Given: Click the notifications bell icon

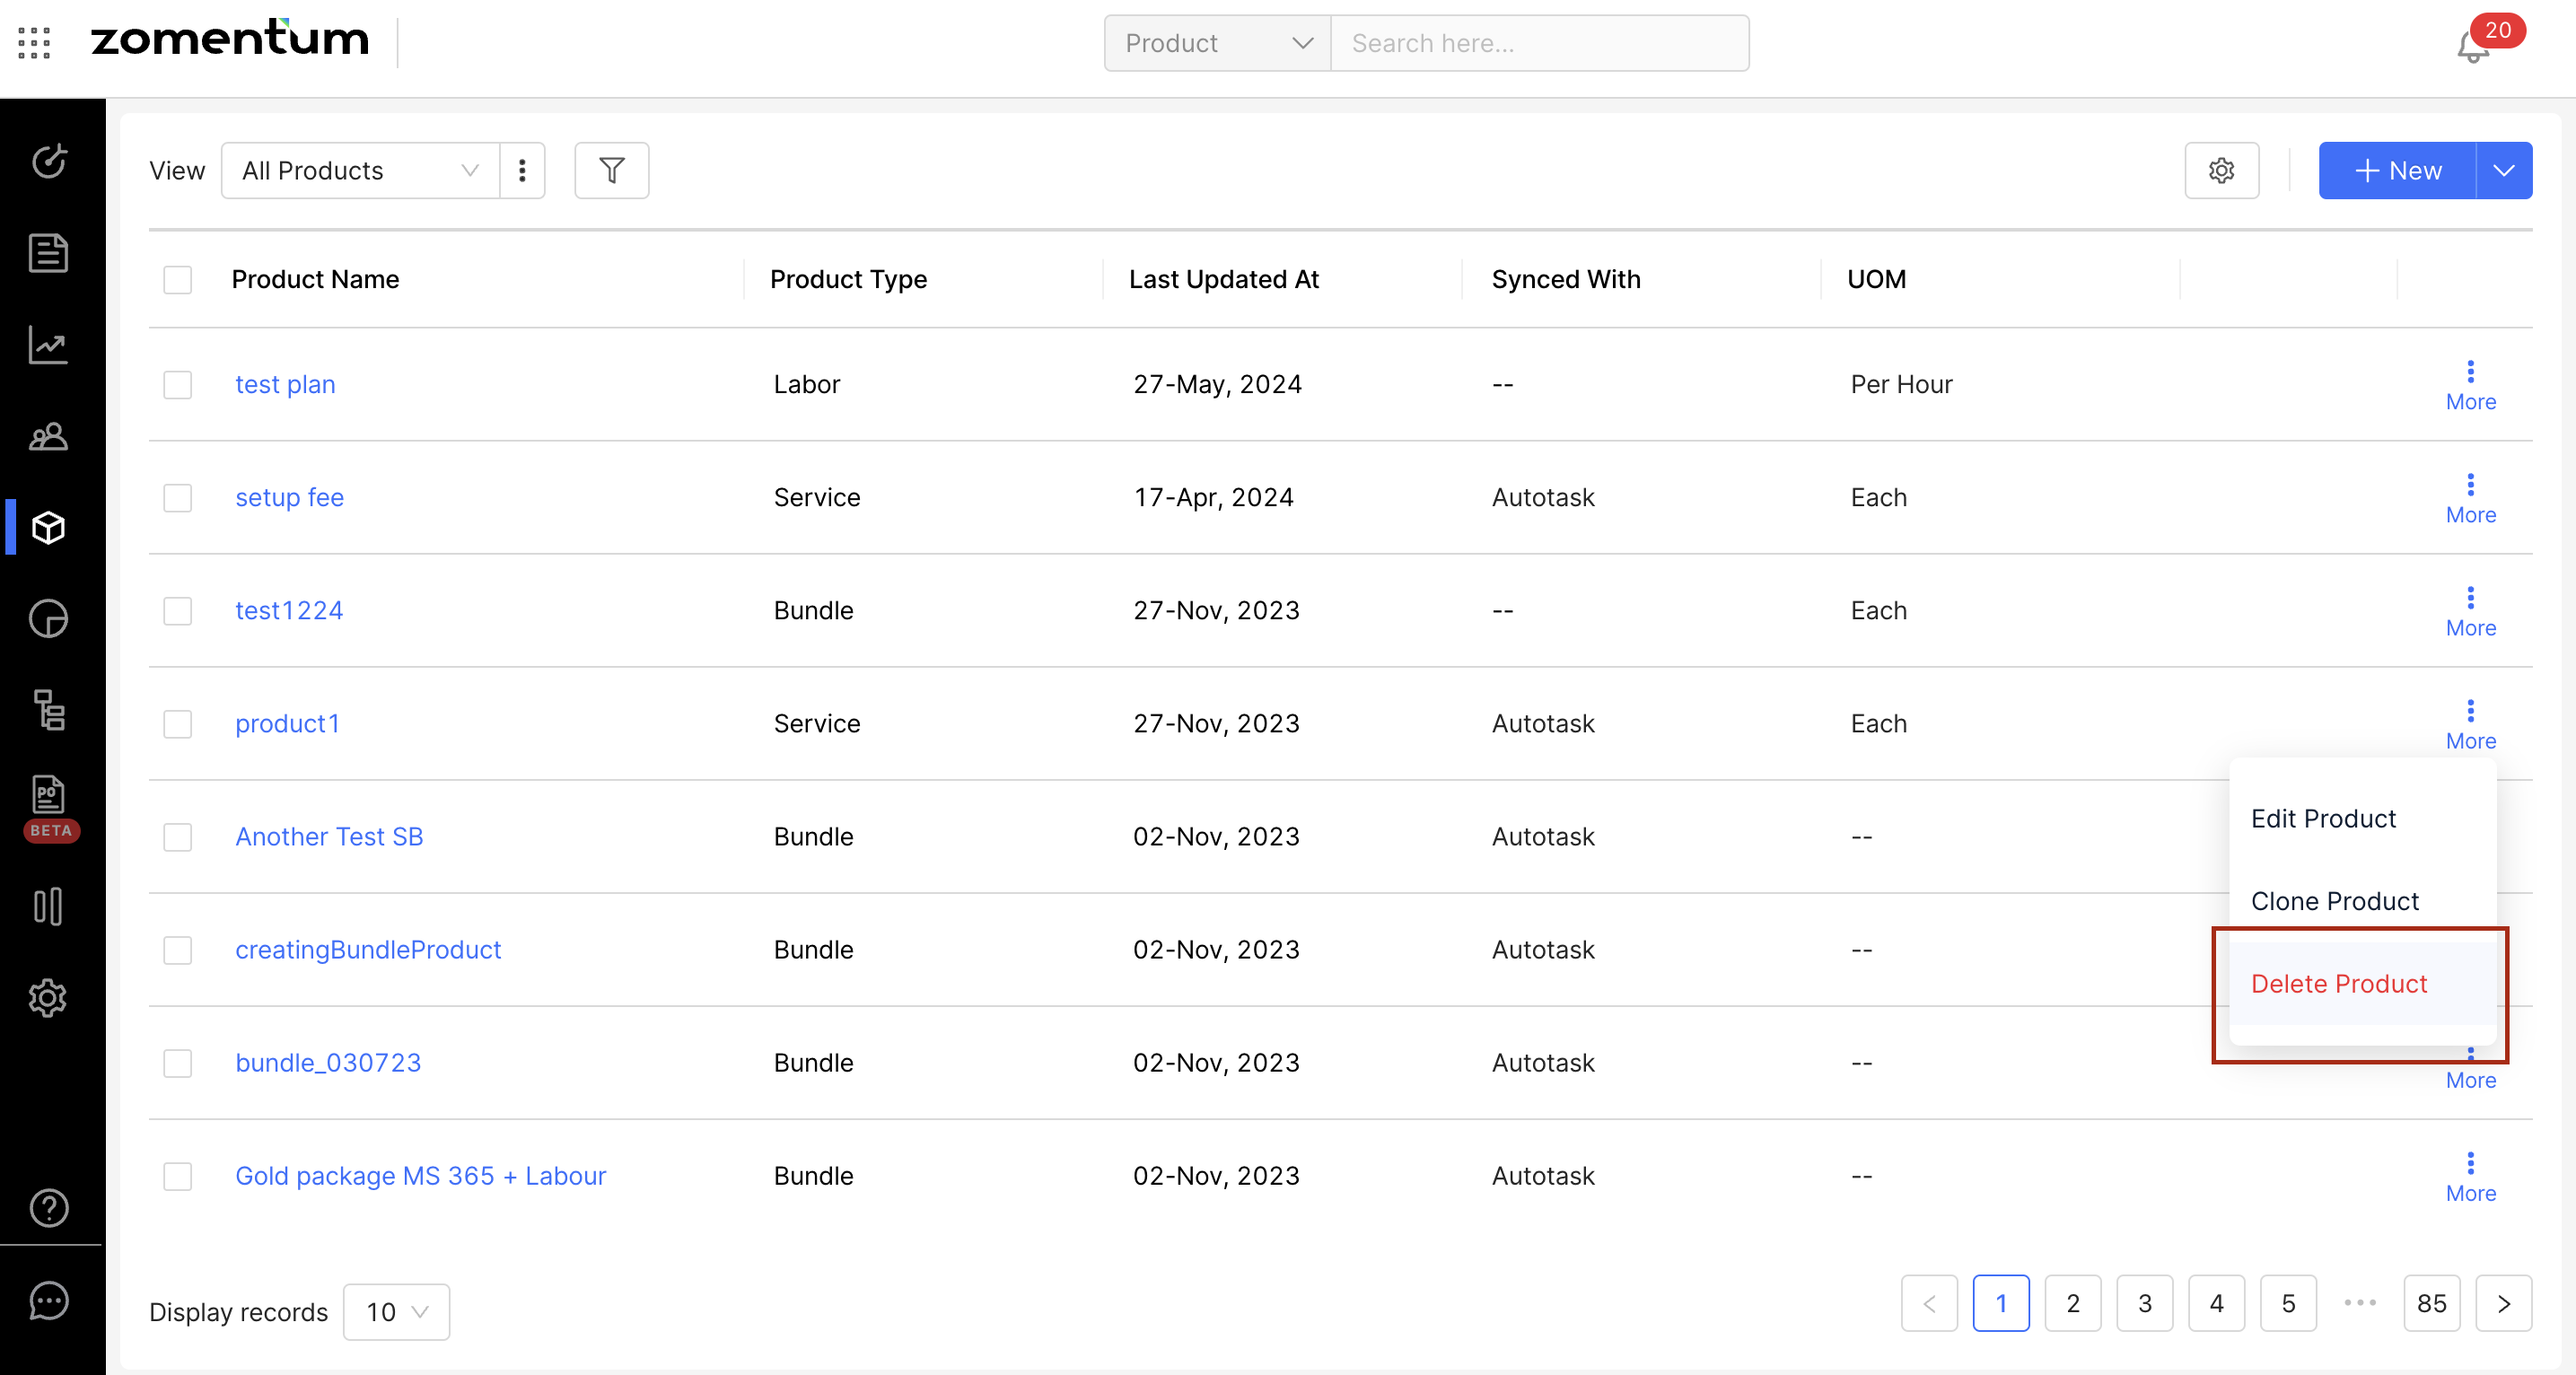Looking at the screenshot, I should [x=2472, y=47].
